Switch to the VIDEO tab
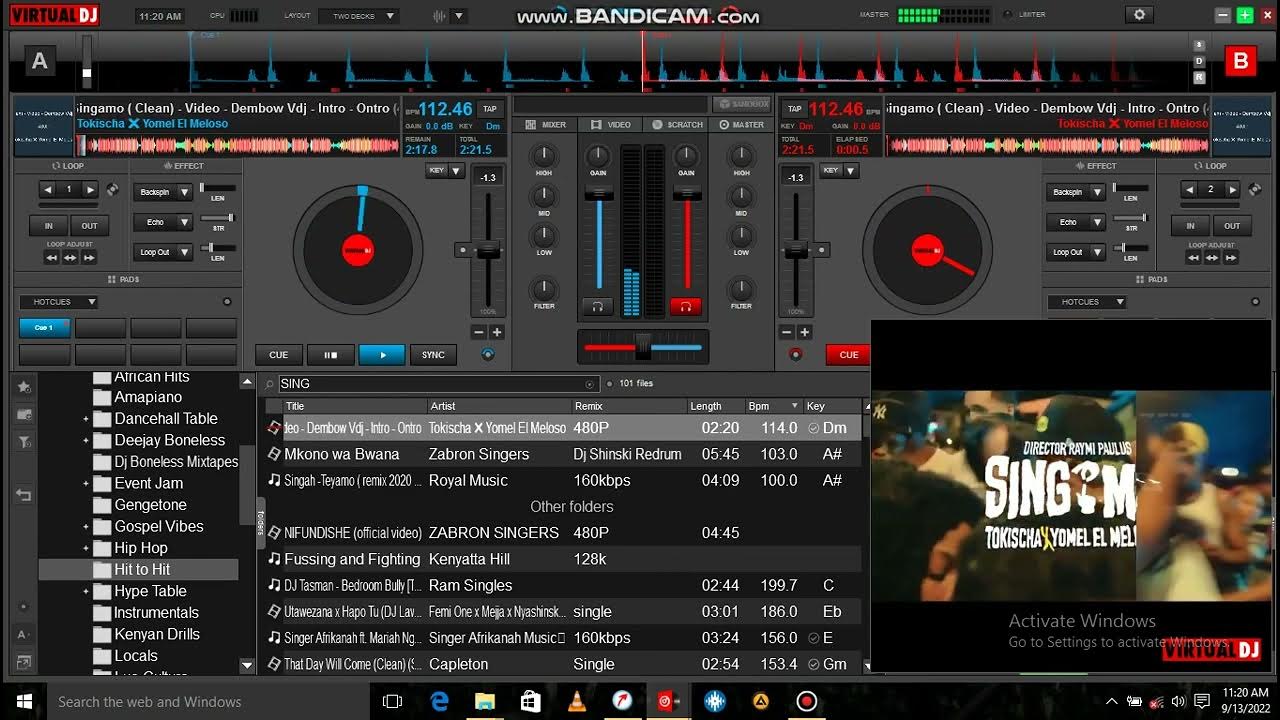This screenshot has height=720, width=1280. [611, 125]
